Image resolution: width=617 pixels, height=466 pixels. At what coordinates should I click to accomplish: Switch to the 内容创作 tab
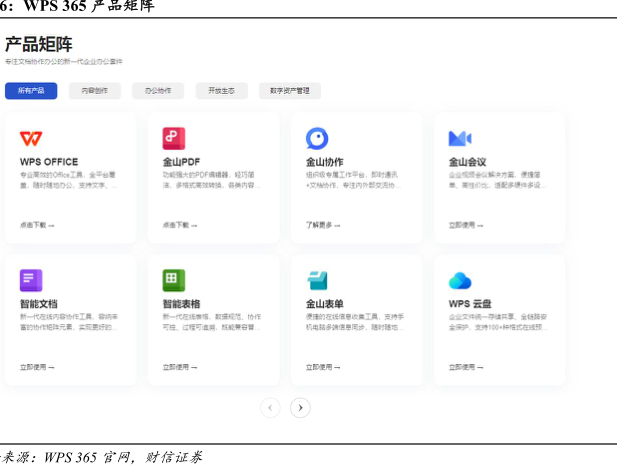(95, 91)
